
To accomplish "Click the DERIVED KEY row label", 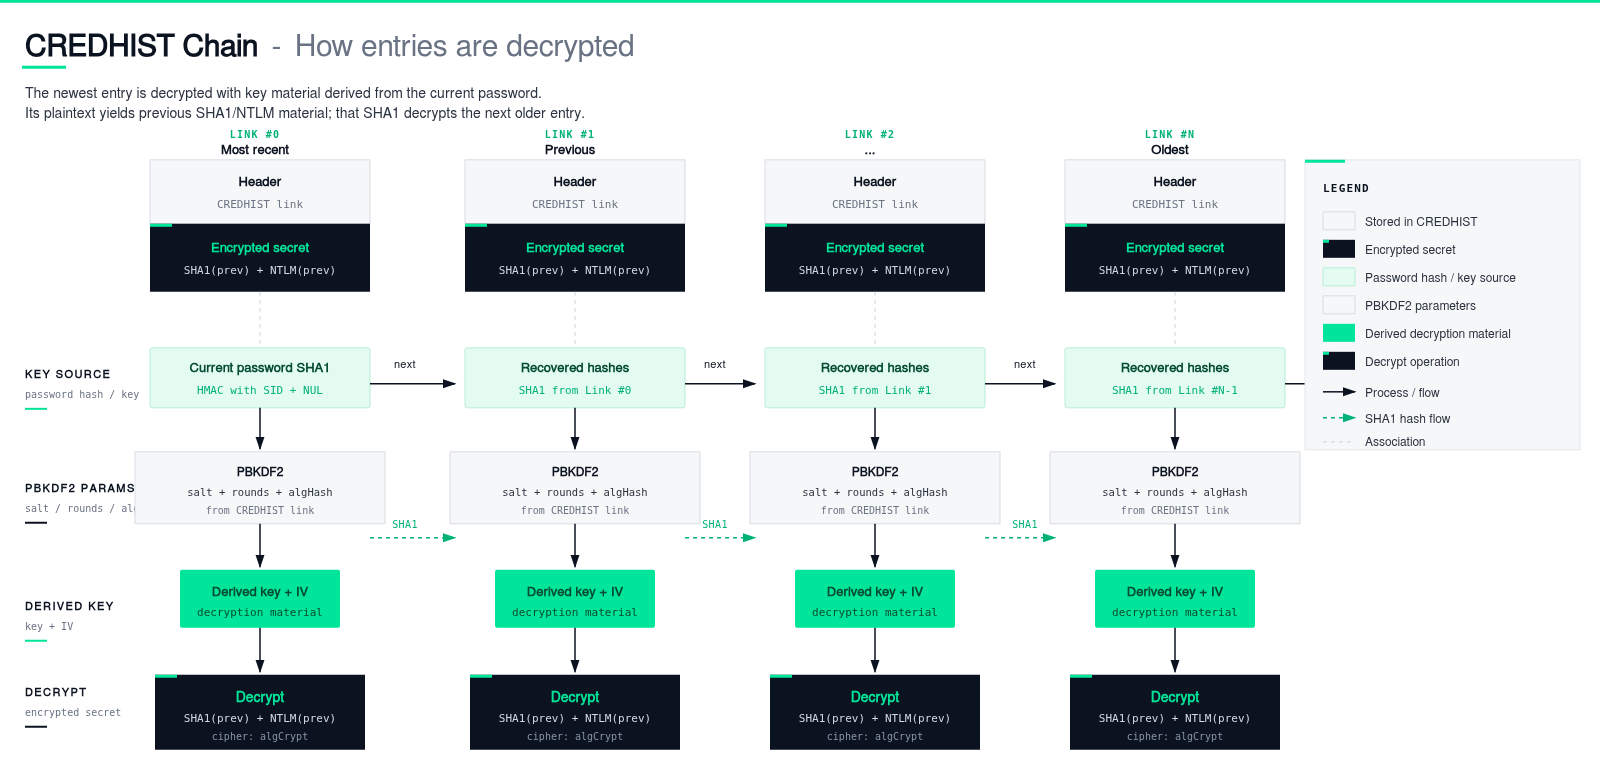I will tap(69, 606).
